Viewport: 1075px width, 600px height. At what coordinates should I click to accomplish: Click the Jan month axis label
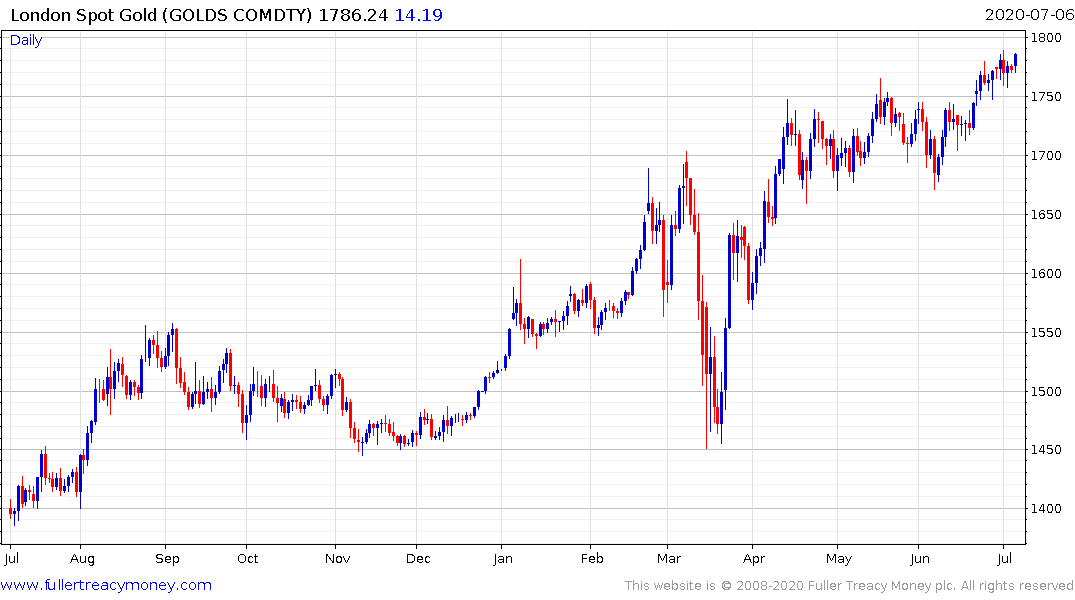tap(503, 559)
